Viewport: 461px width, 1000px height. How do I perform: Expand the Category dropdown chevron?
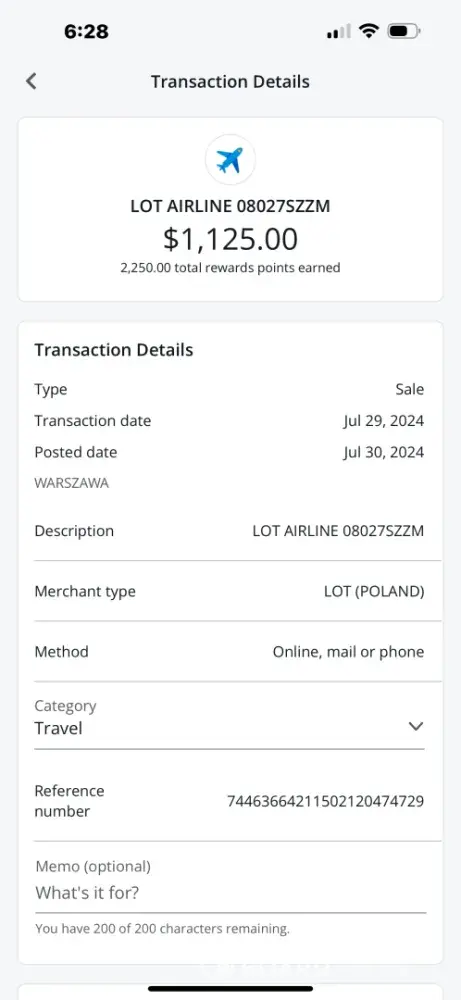click(x=416, y=726)
